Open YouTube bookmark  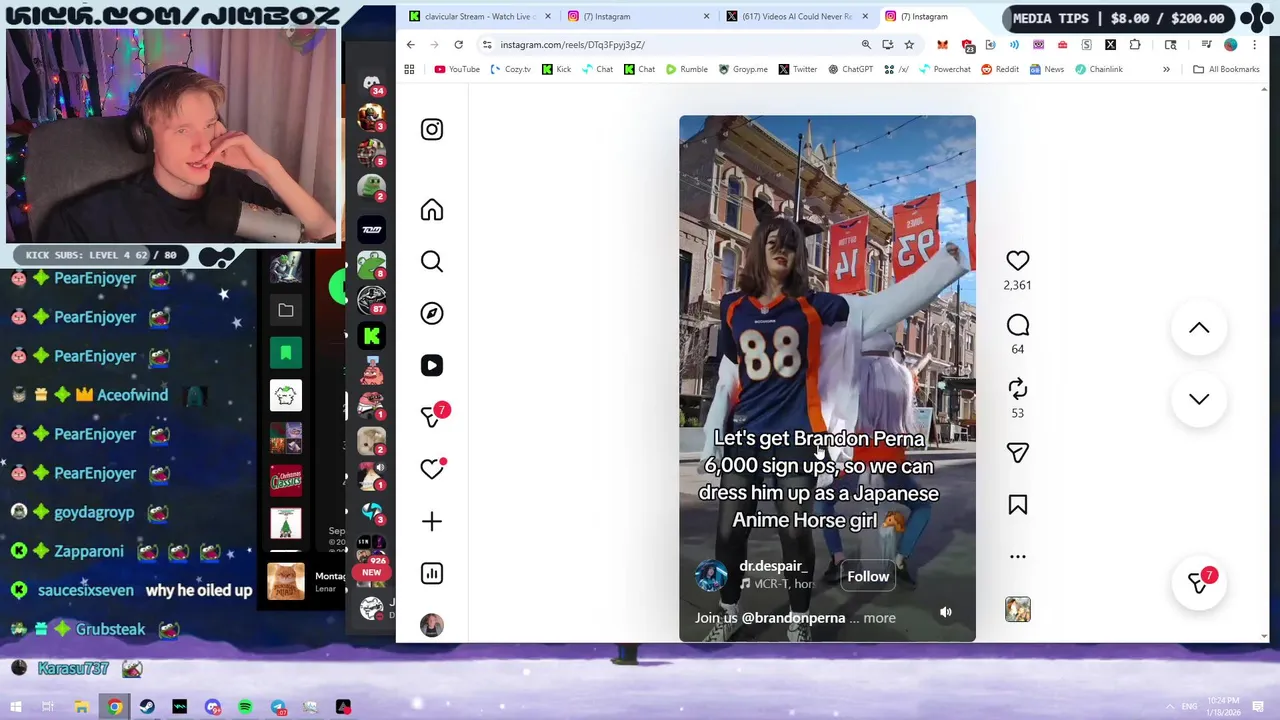pyautogui.click(x=457, y=69)
